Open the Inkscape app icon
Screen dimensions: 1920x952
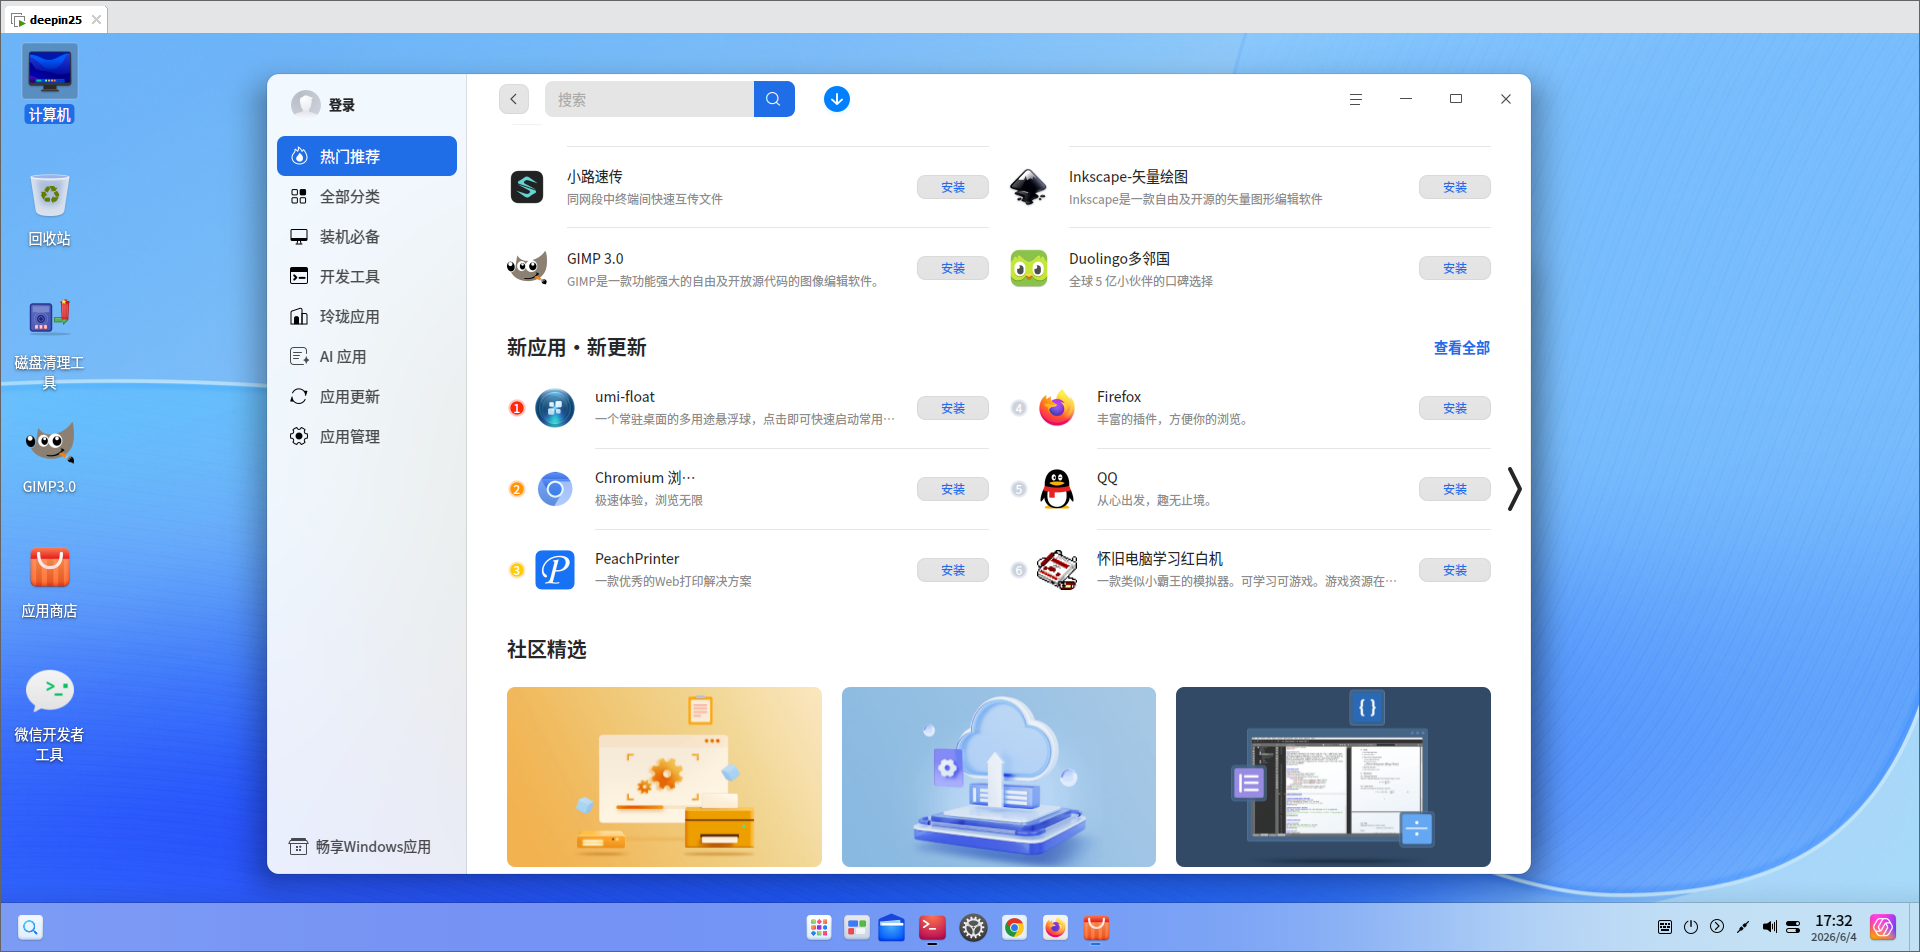coord(1029,187)
